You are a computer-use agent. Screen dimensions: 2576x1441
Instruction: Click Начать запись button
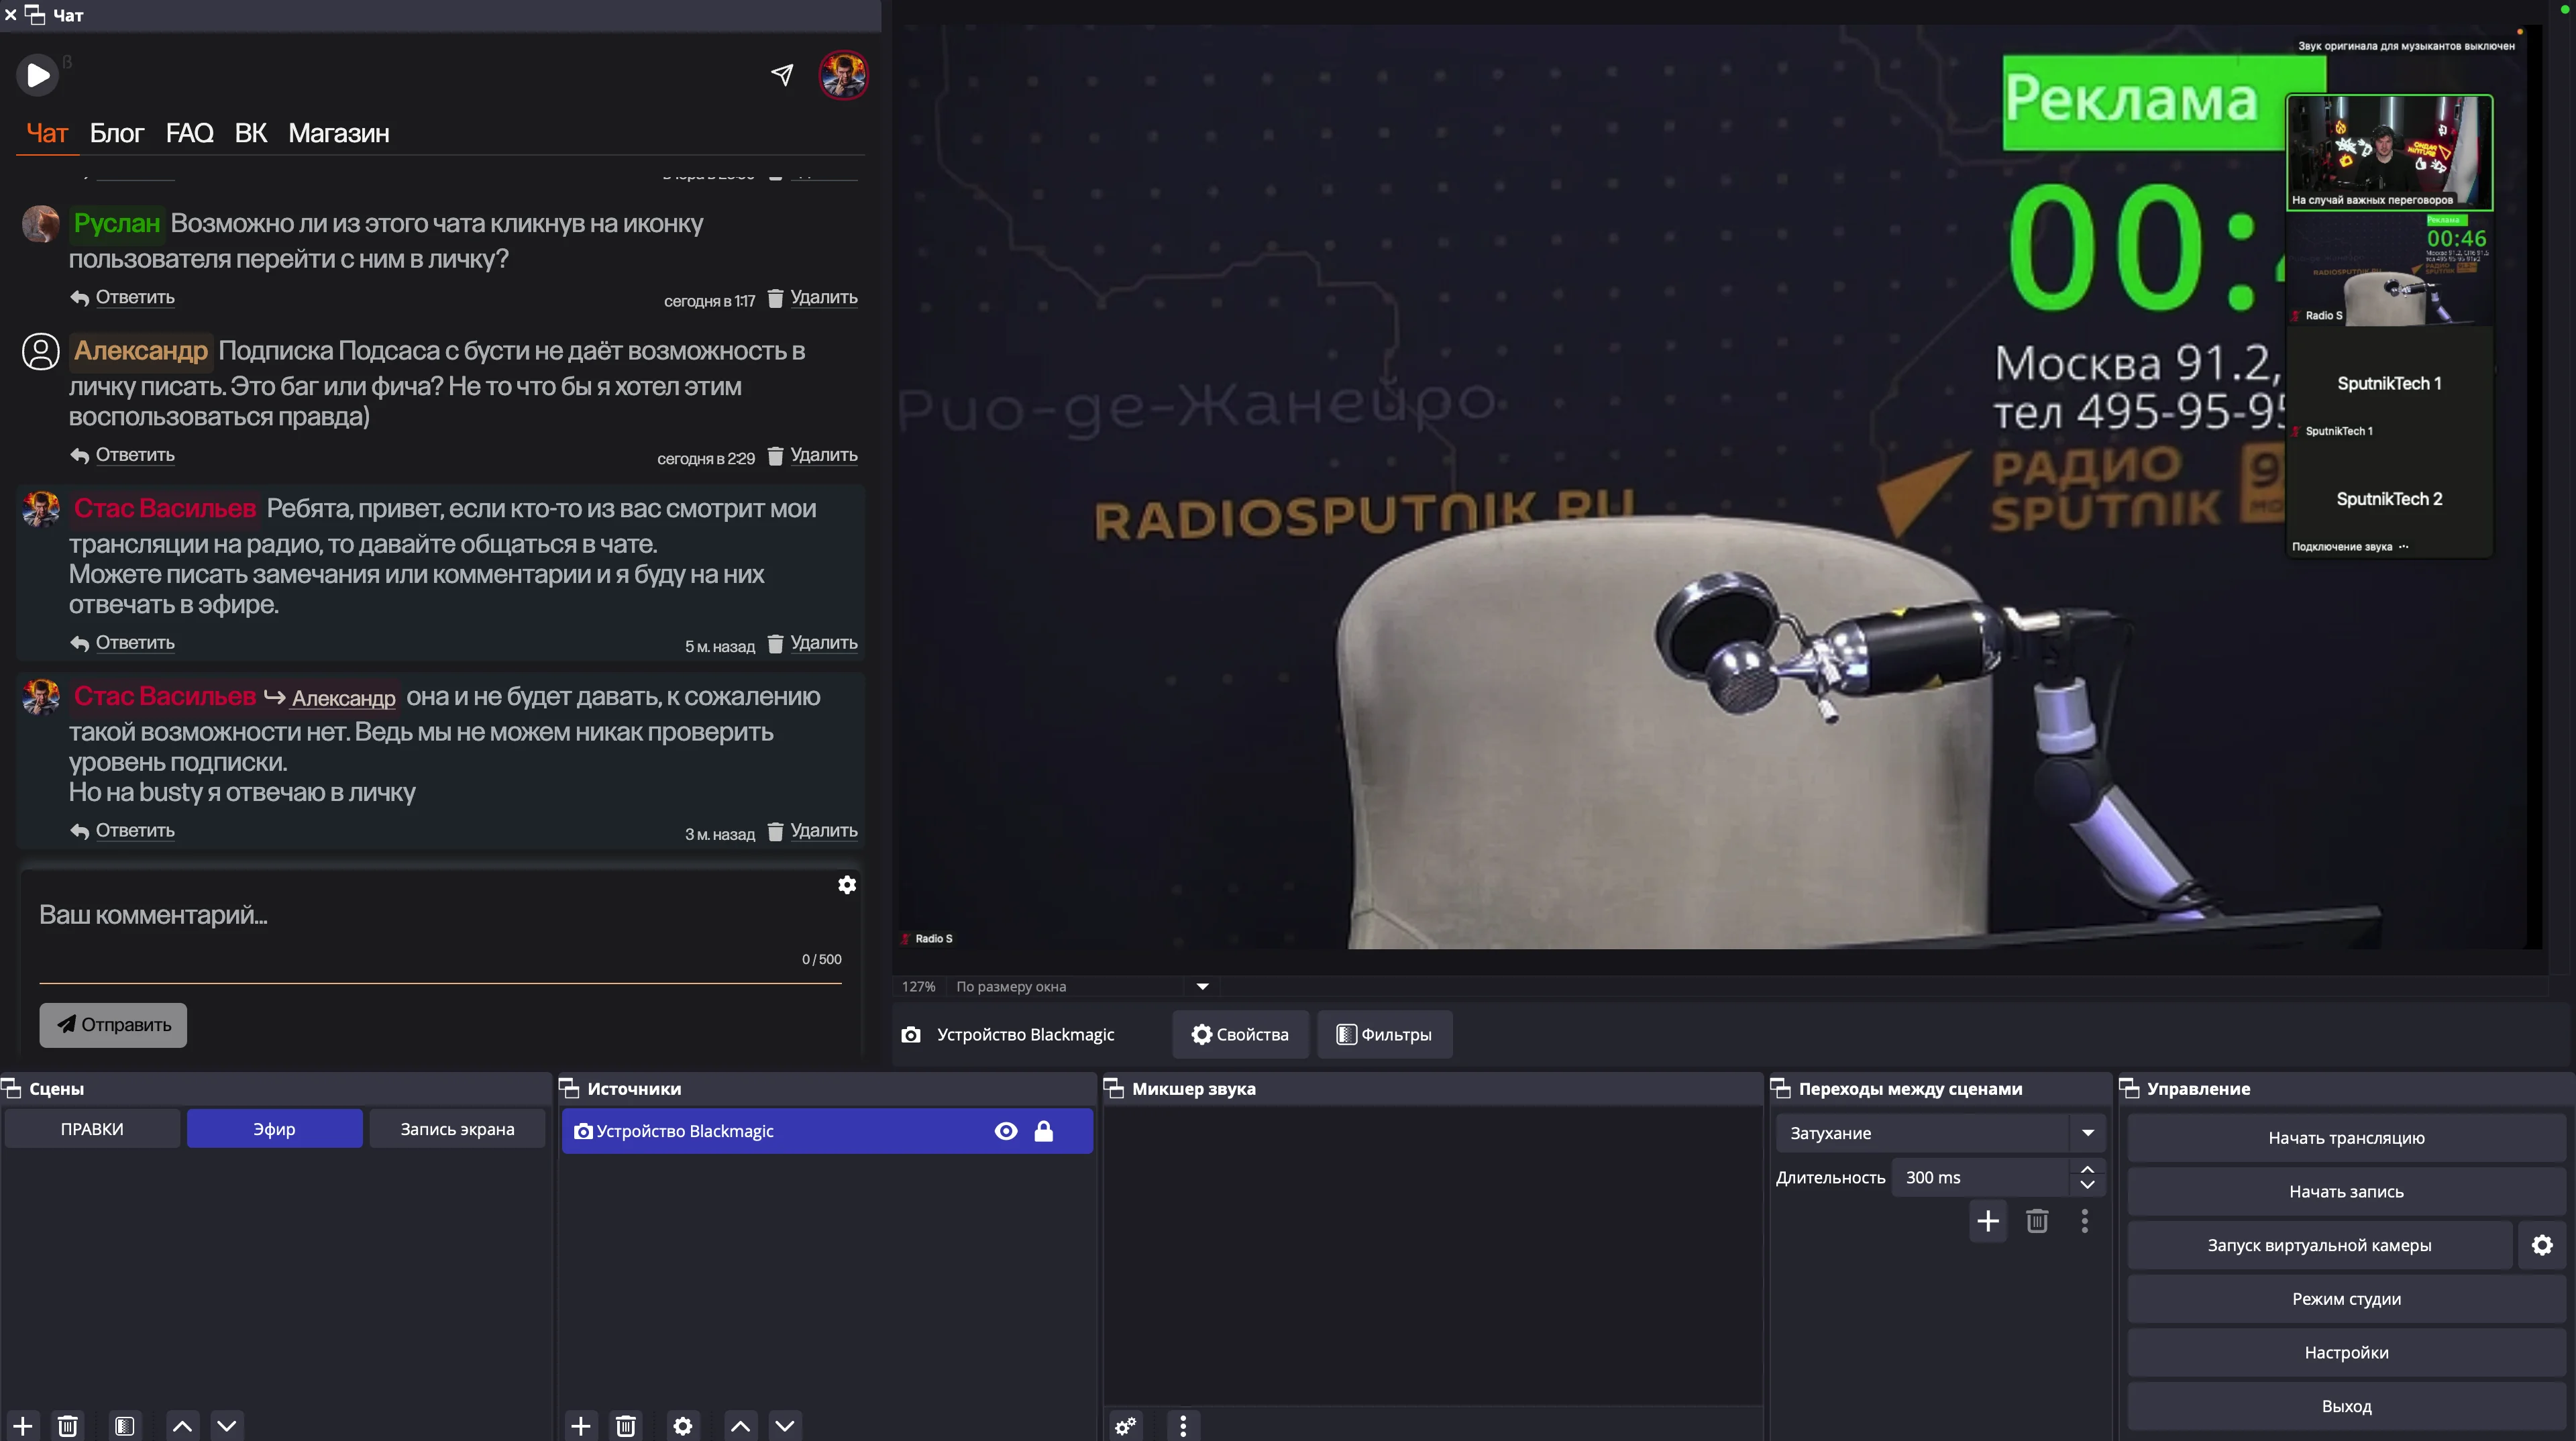click(x=2346, y=1192)
